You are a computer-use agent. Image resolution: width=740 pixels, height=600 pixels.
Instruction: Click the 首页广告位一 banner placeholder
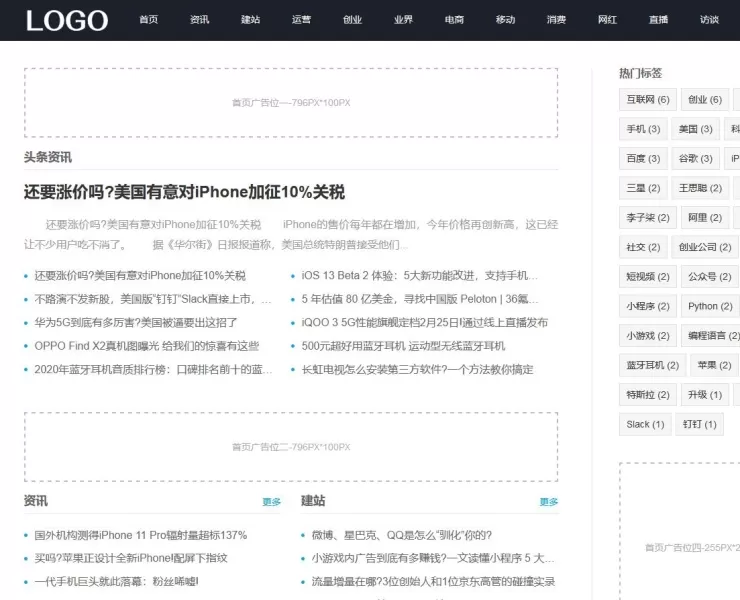[x=291, y=102]
